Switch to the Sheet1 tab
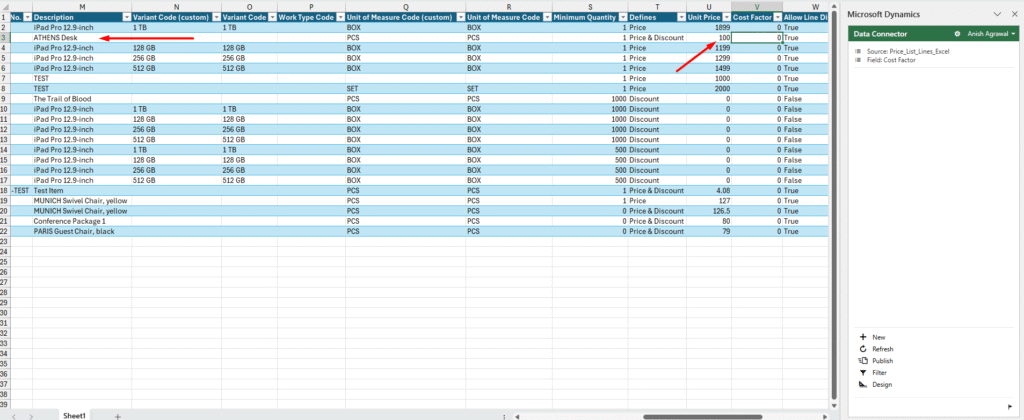Viewport: 1024px width, 420px height. 75,415
